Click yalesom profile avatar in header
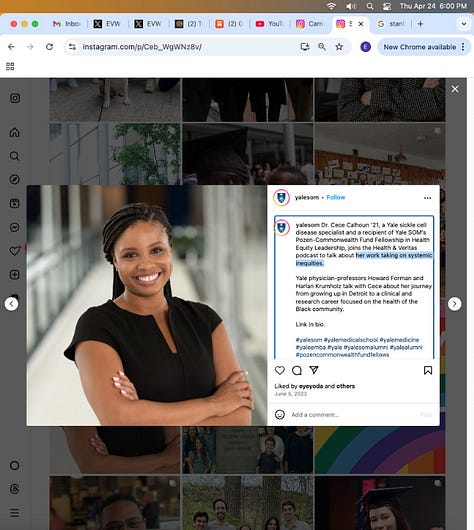This screenshot has height=530, width=474. coord(281,197)
